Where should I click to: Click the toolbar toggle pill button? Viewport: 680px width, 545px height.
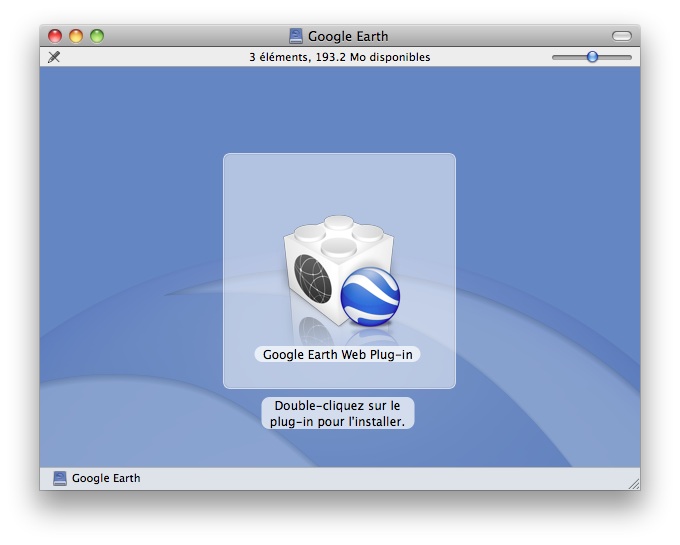click(621, 36)
